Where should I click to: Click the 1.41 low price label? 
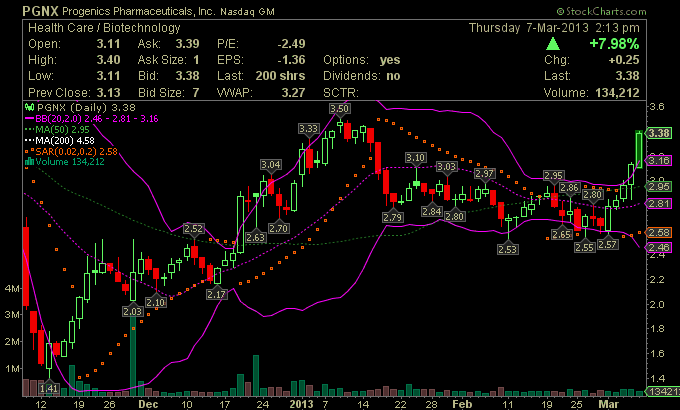click(x=49, y=387)
